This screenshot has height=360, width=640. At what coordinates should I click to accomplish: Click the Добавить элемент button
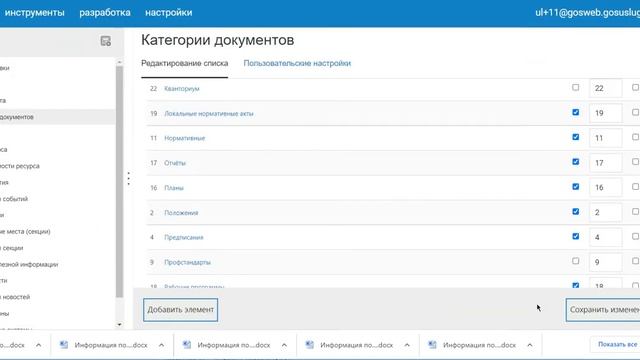click(180, 310)
